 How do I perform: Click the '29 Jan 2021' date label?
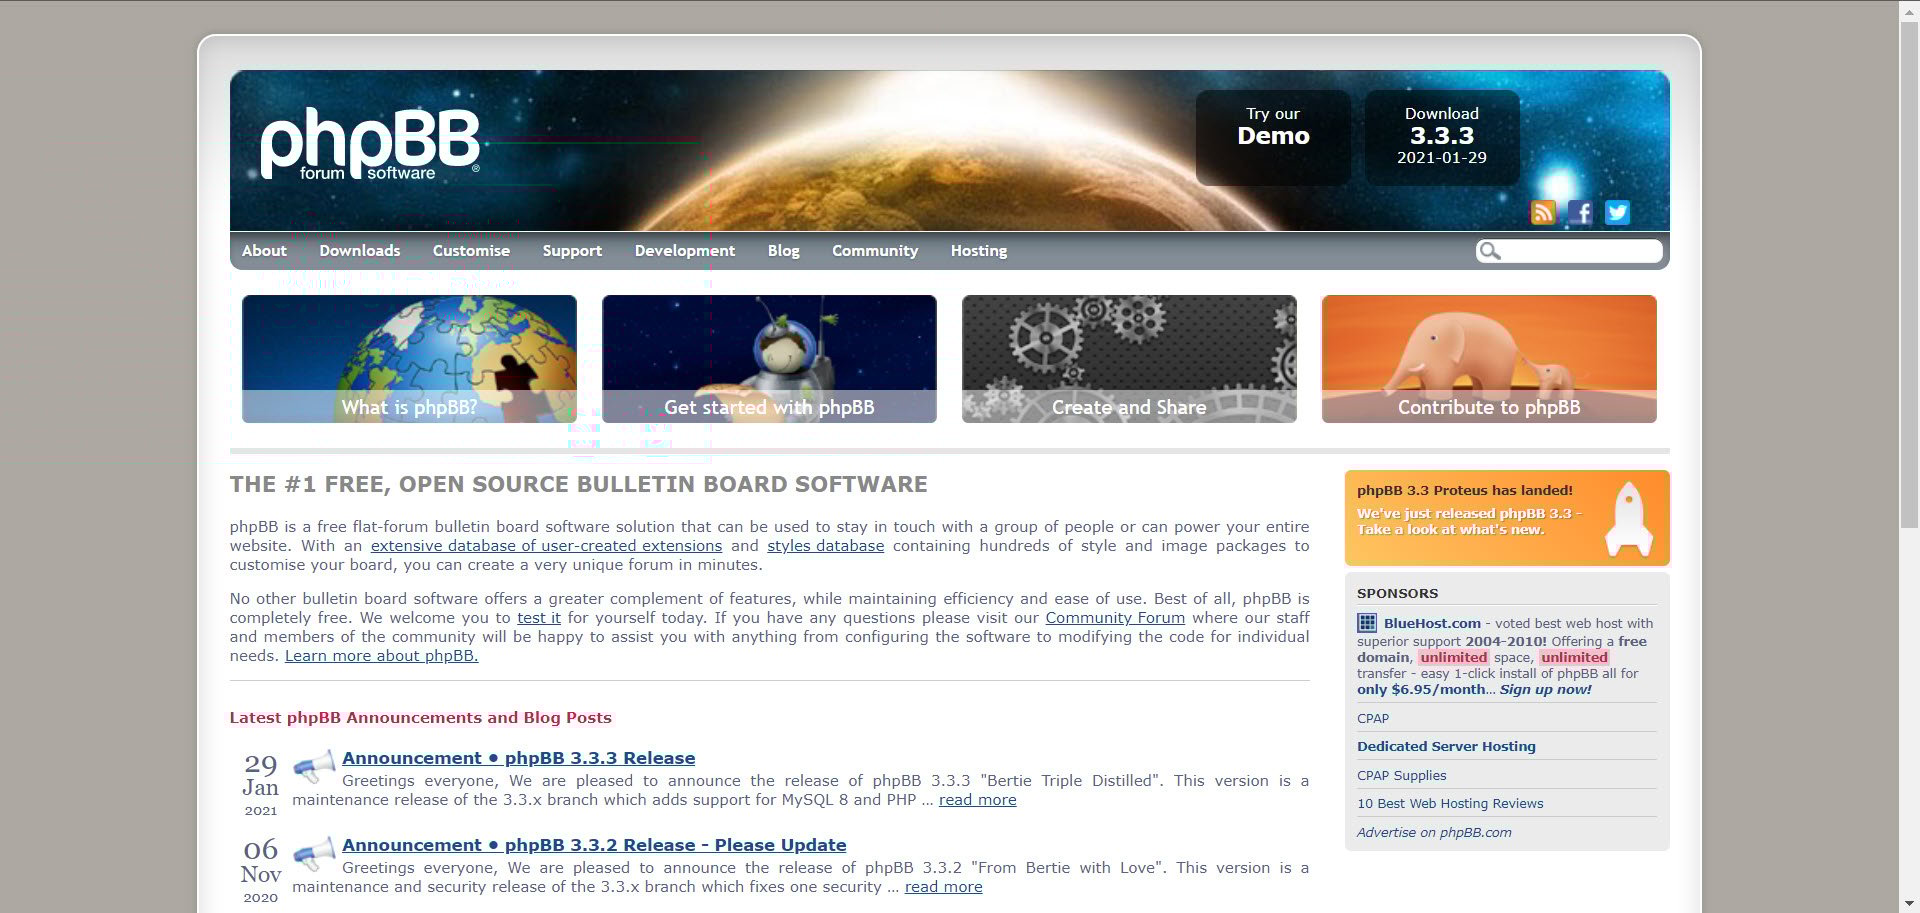tap(260, 785)
